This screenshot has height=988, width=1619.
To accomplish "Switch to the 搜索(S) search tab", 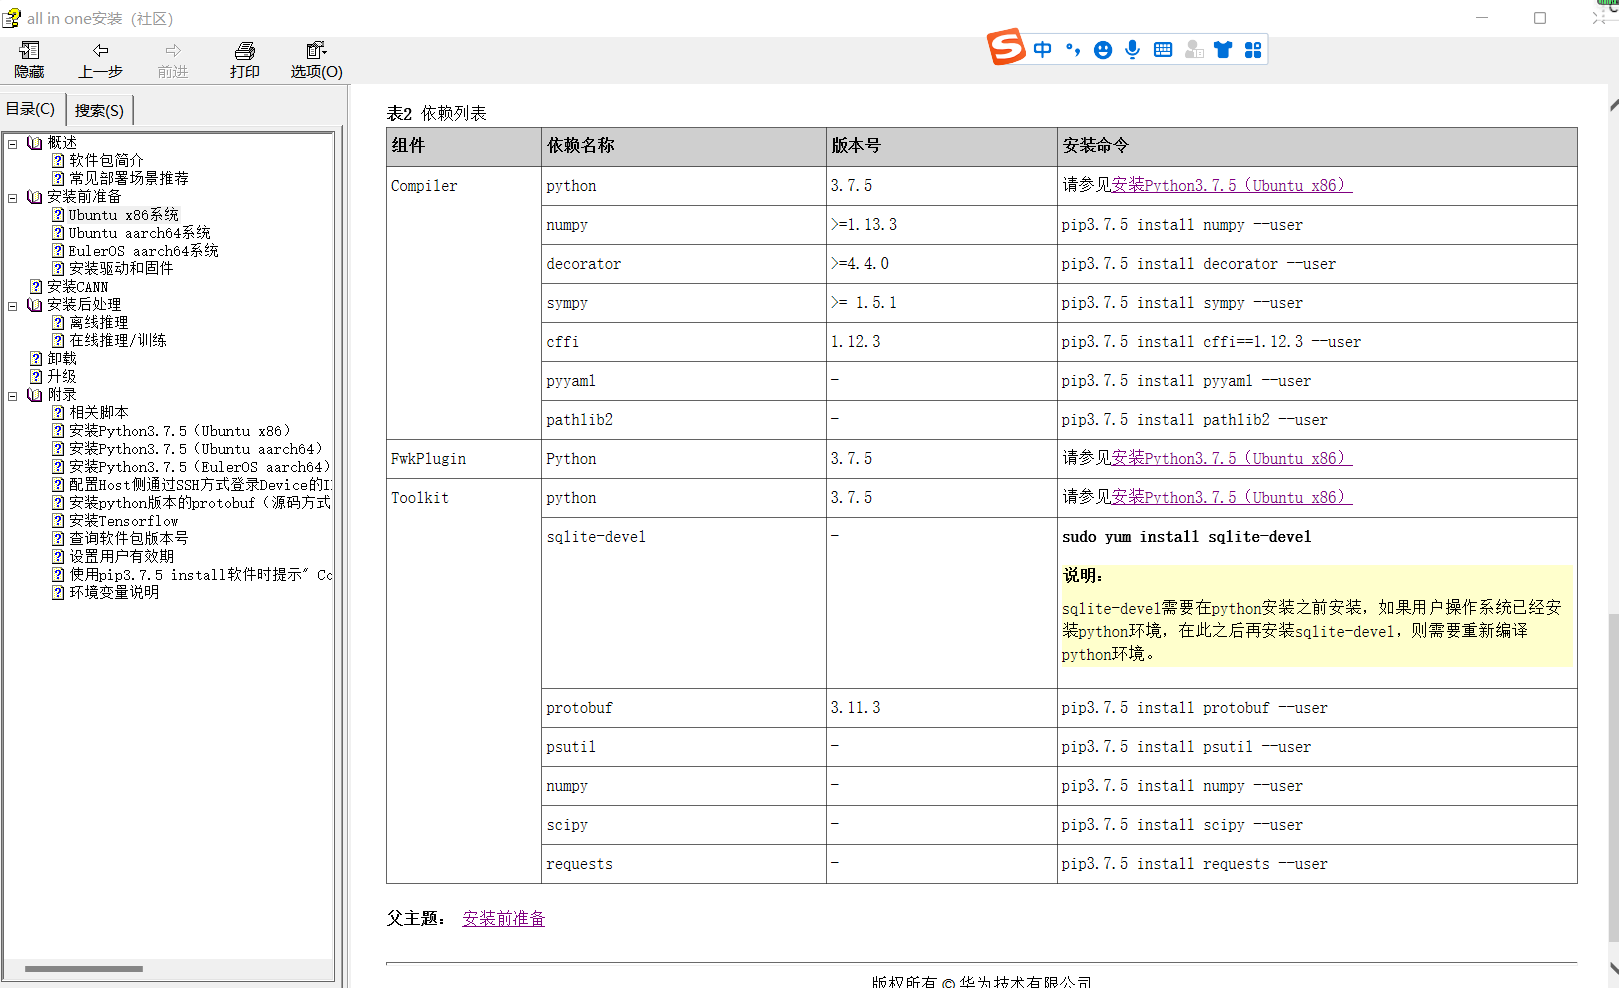I will (99, 110).
